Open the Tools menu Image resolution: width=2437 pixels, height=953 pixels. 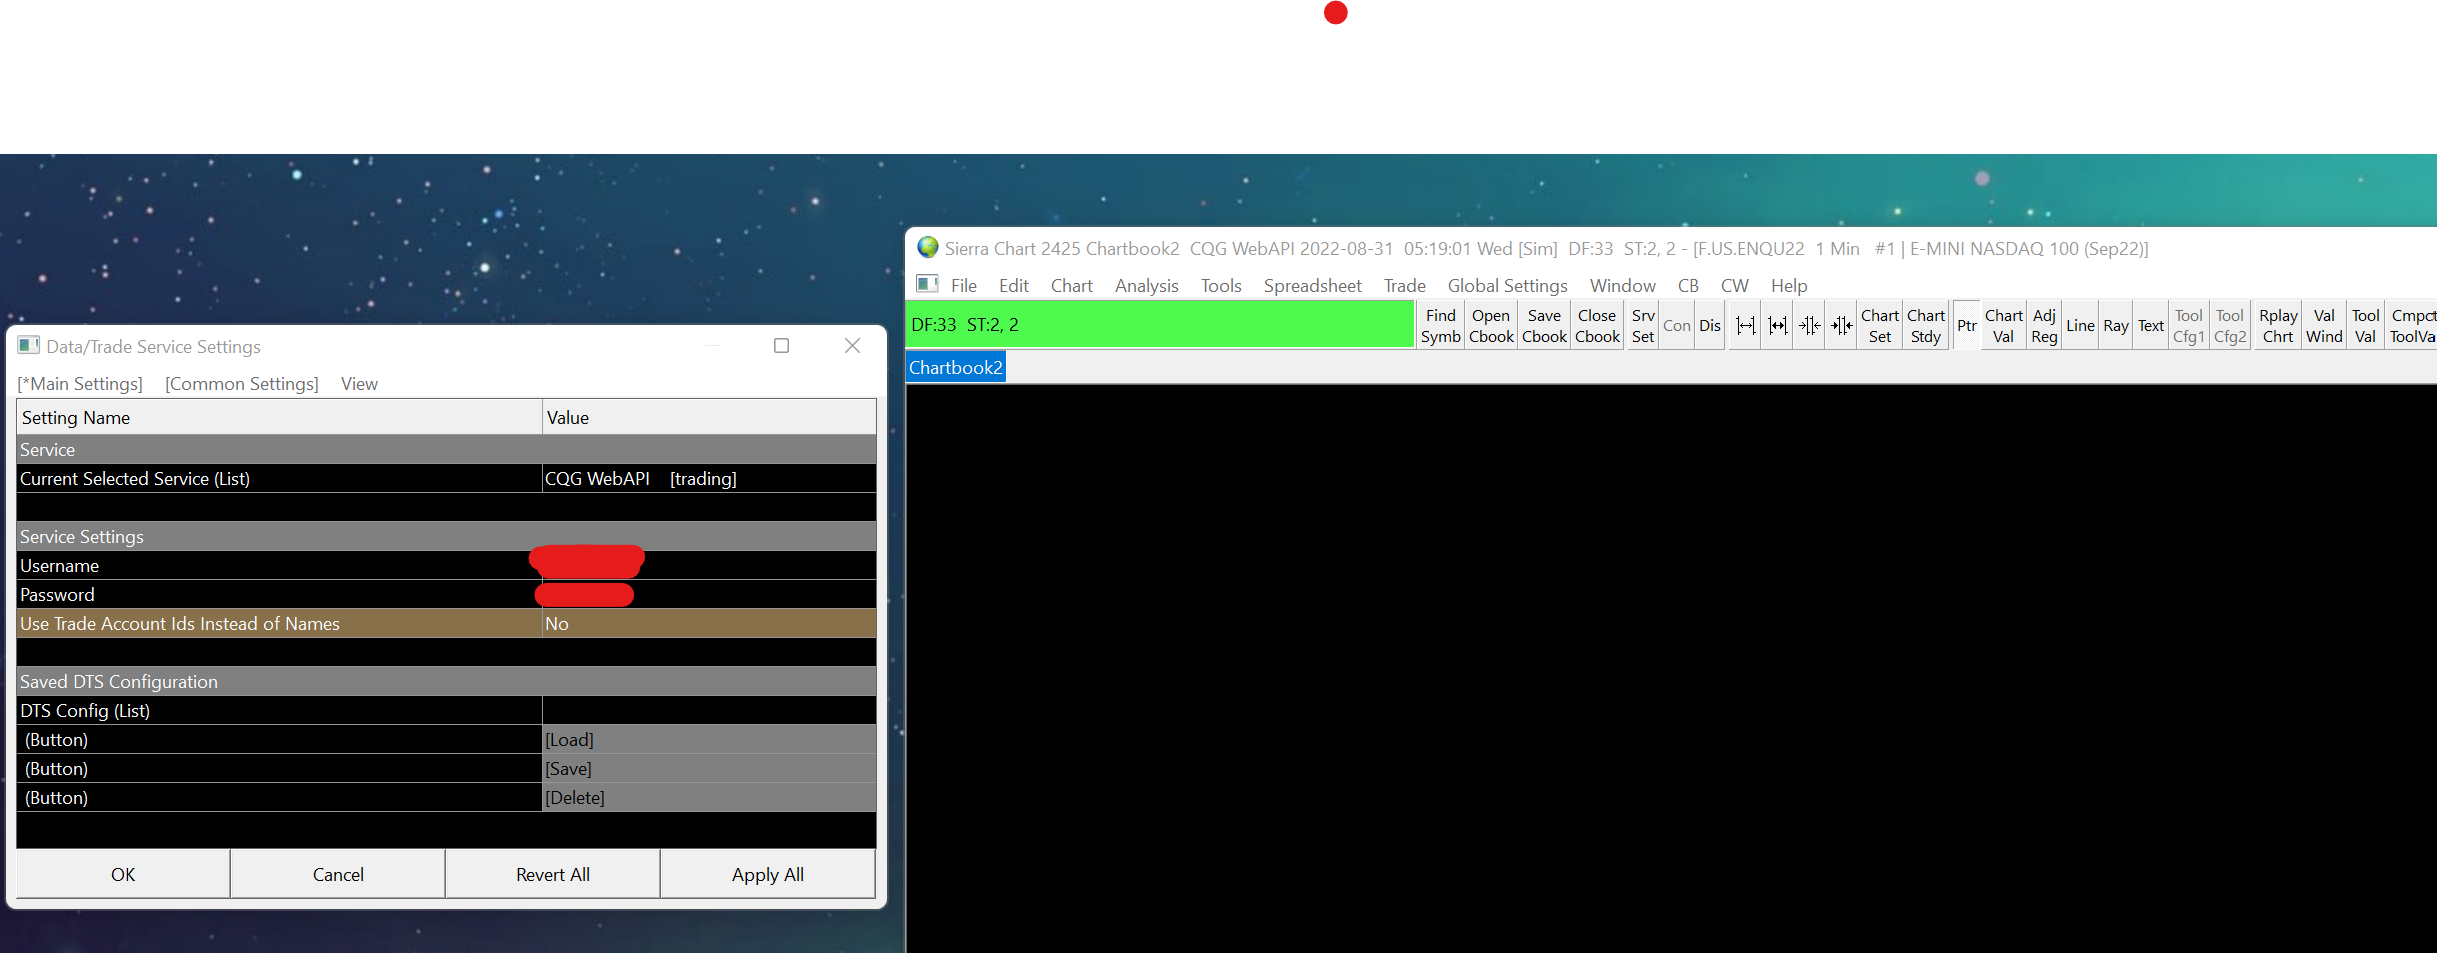click(x=1221, y=286)
